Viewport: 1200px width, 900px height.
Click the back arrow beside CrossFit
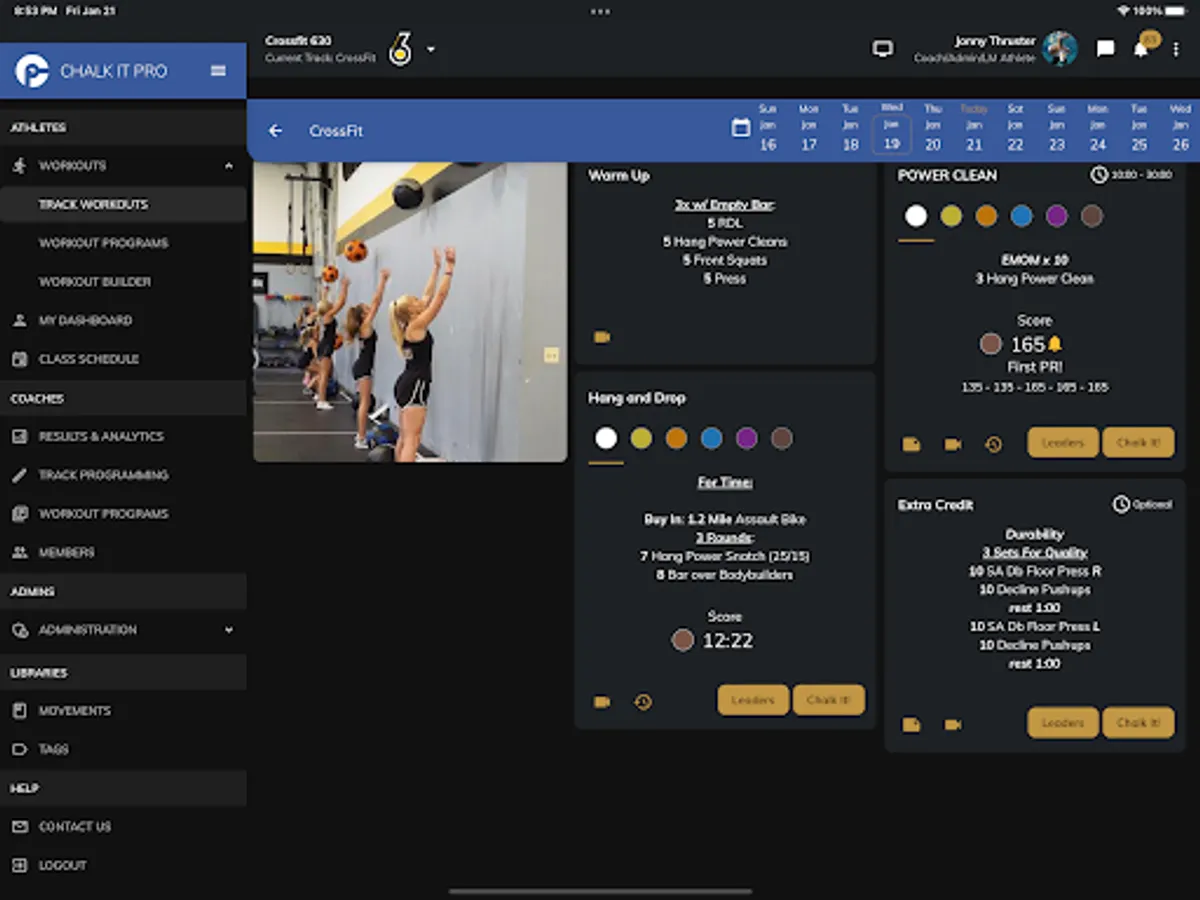[x=276, y=131]
